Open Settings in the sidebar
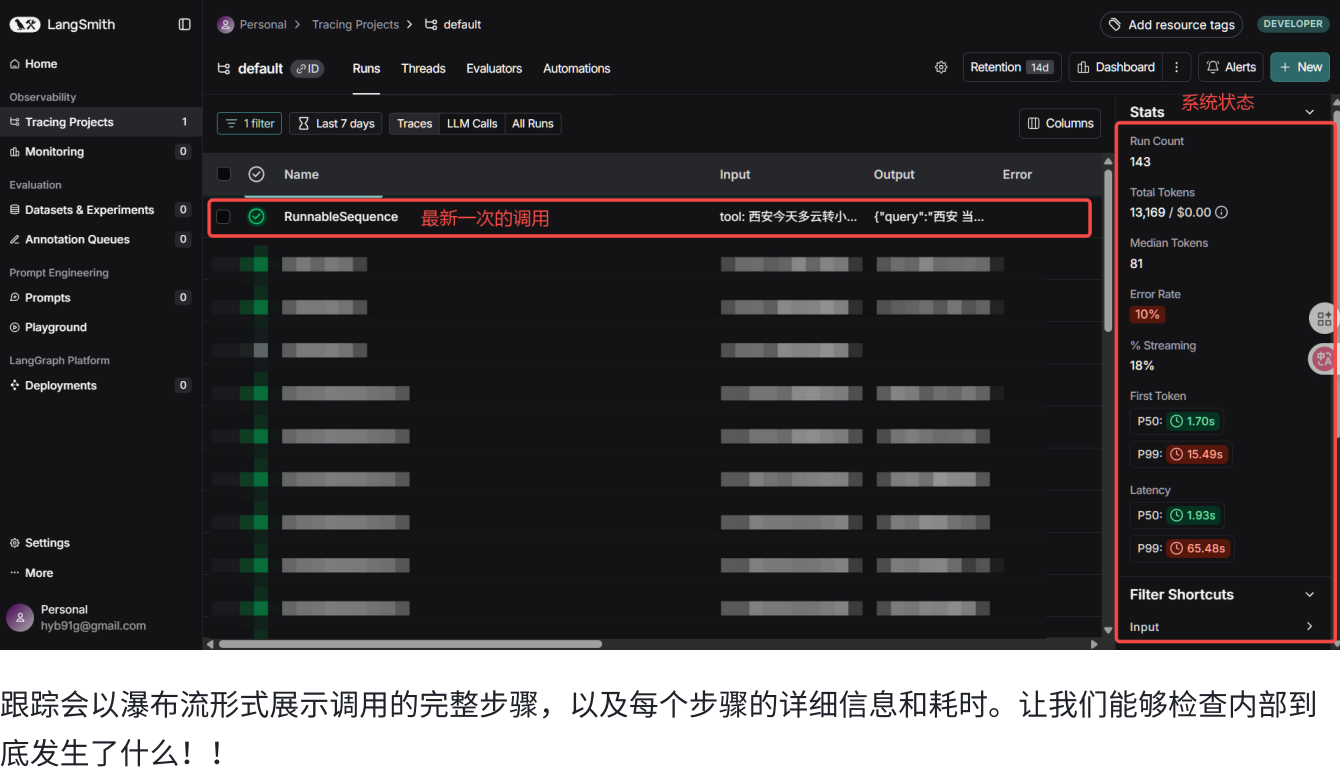This screenshot has width=1340, height=774. pyautogui.click(x=40, y=543)
